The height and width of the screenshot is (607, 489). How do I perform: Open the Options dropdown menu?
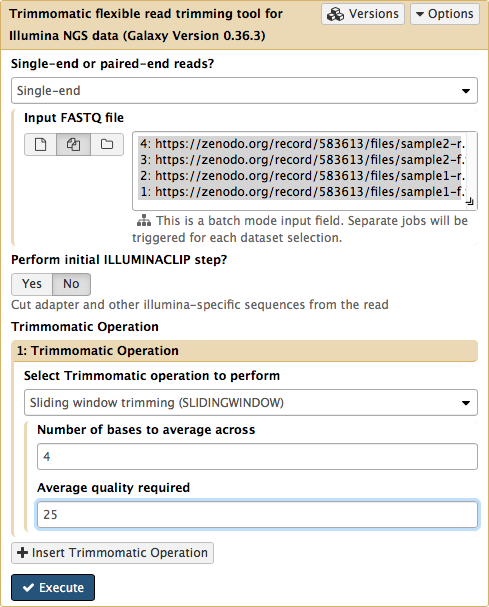pos(444,14)
